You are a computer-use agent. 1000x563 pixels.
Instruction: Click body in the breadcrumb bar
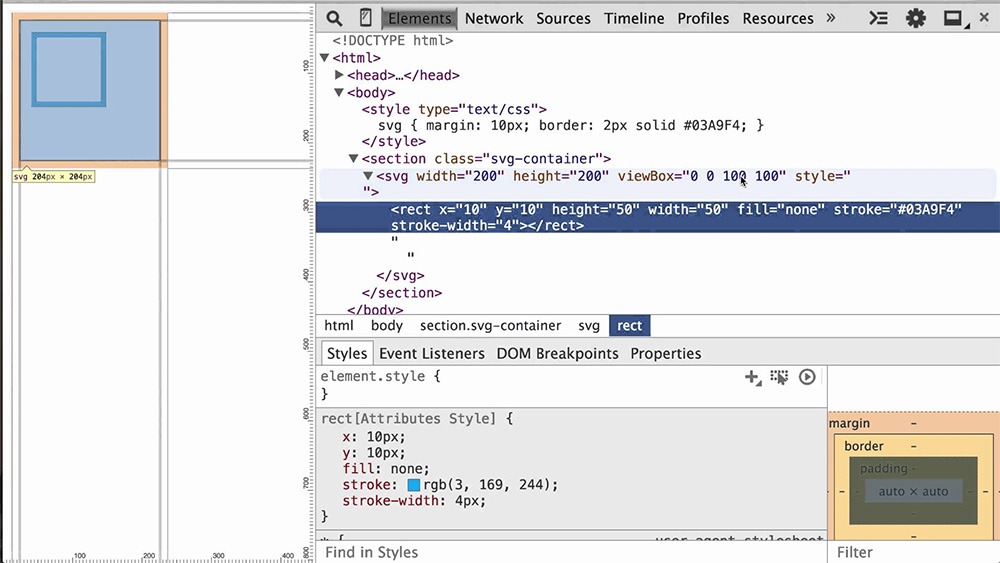click(x=386, y=326)
